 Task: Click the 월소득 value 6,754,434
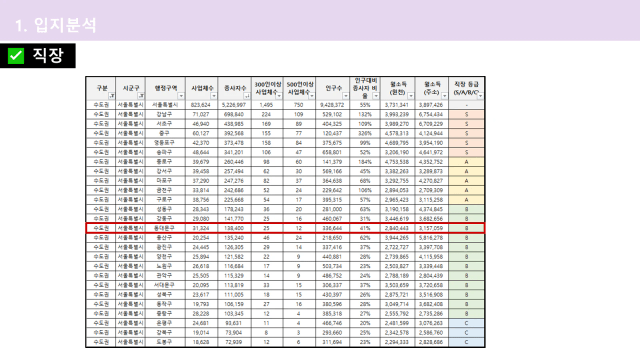[431, 114]
